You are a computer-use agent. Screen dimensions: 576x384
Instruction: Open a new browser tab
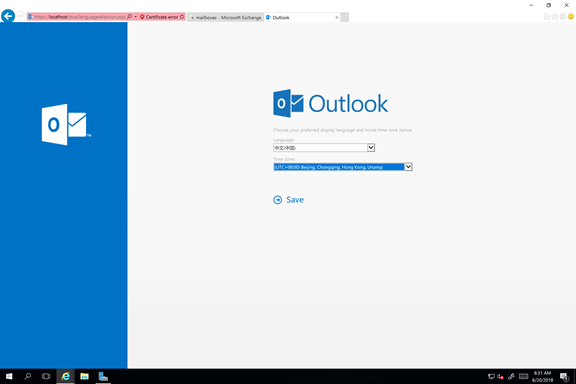point(345,17)
